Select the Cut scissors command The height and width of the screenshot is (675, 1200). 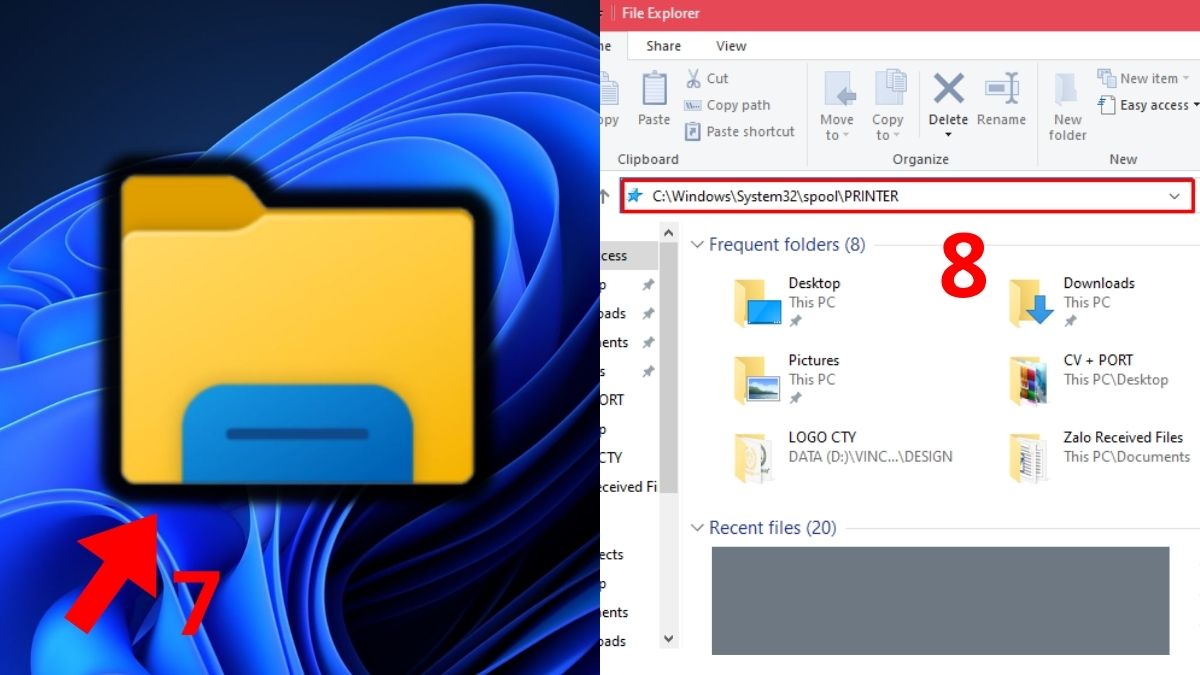707,78
